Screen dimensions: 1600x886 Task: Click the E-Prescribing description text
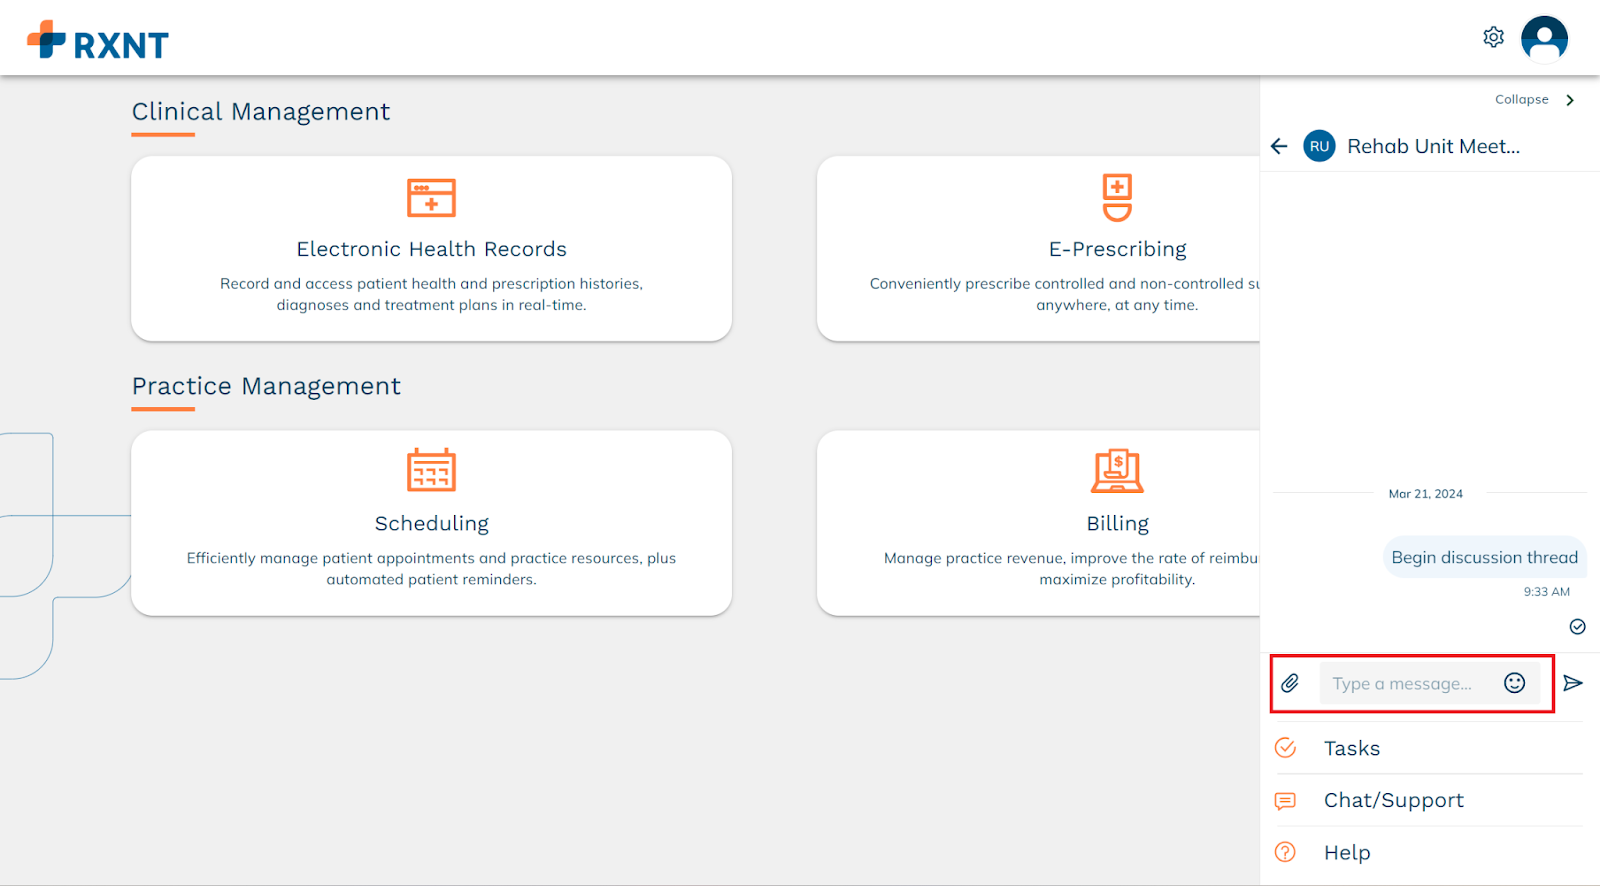point(1065,294)
